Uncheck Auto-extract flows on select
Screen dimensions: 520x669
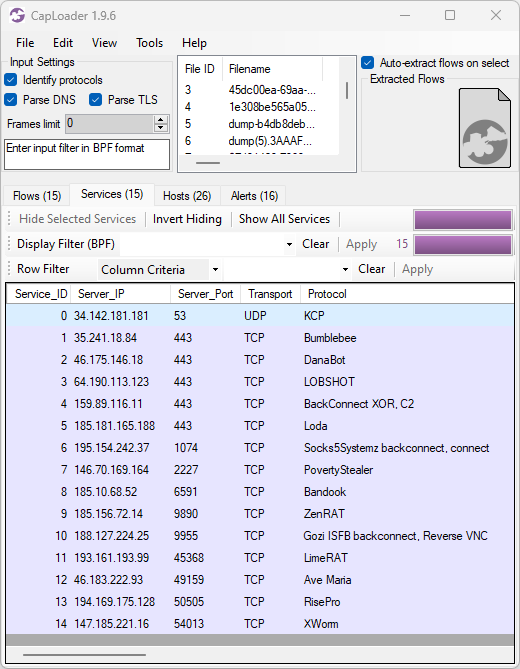(368, 63)
